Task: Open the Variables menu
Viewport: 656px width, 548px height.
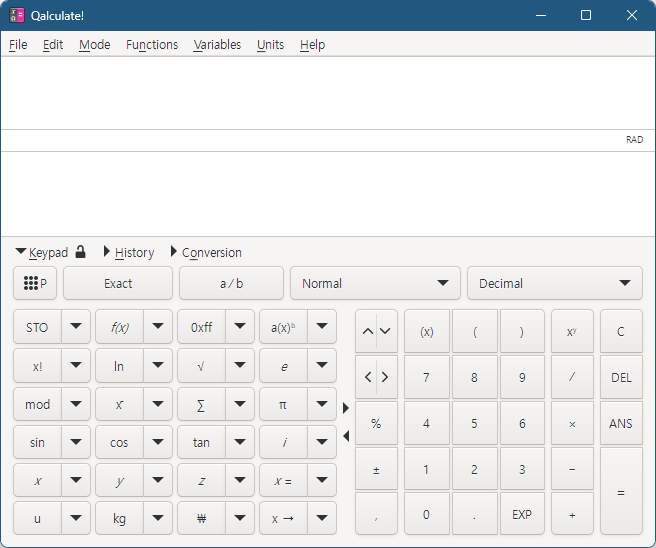Action: [217, 44]
